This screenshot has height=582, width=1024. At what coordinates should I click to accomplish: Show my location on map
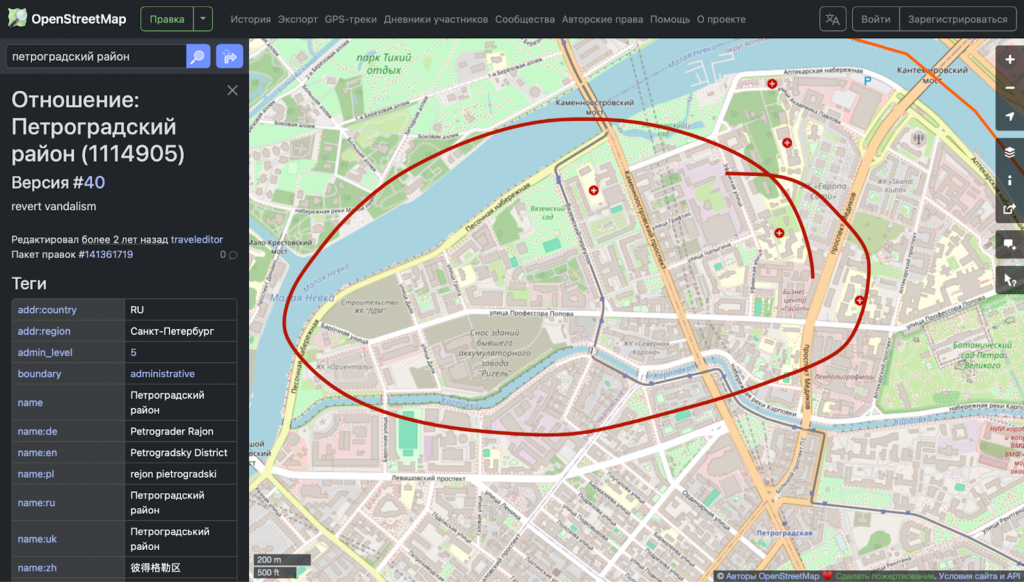tap(1010, 117)
